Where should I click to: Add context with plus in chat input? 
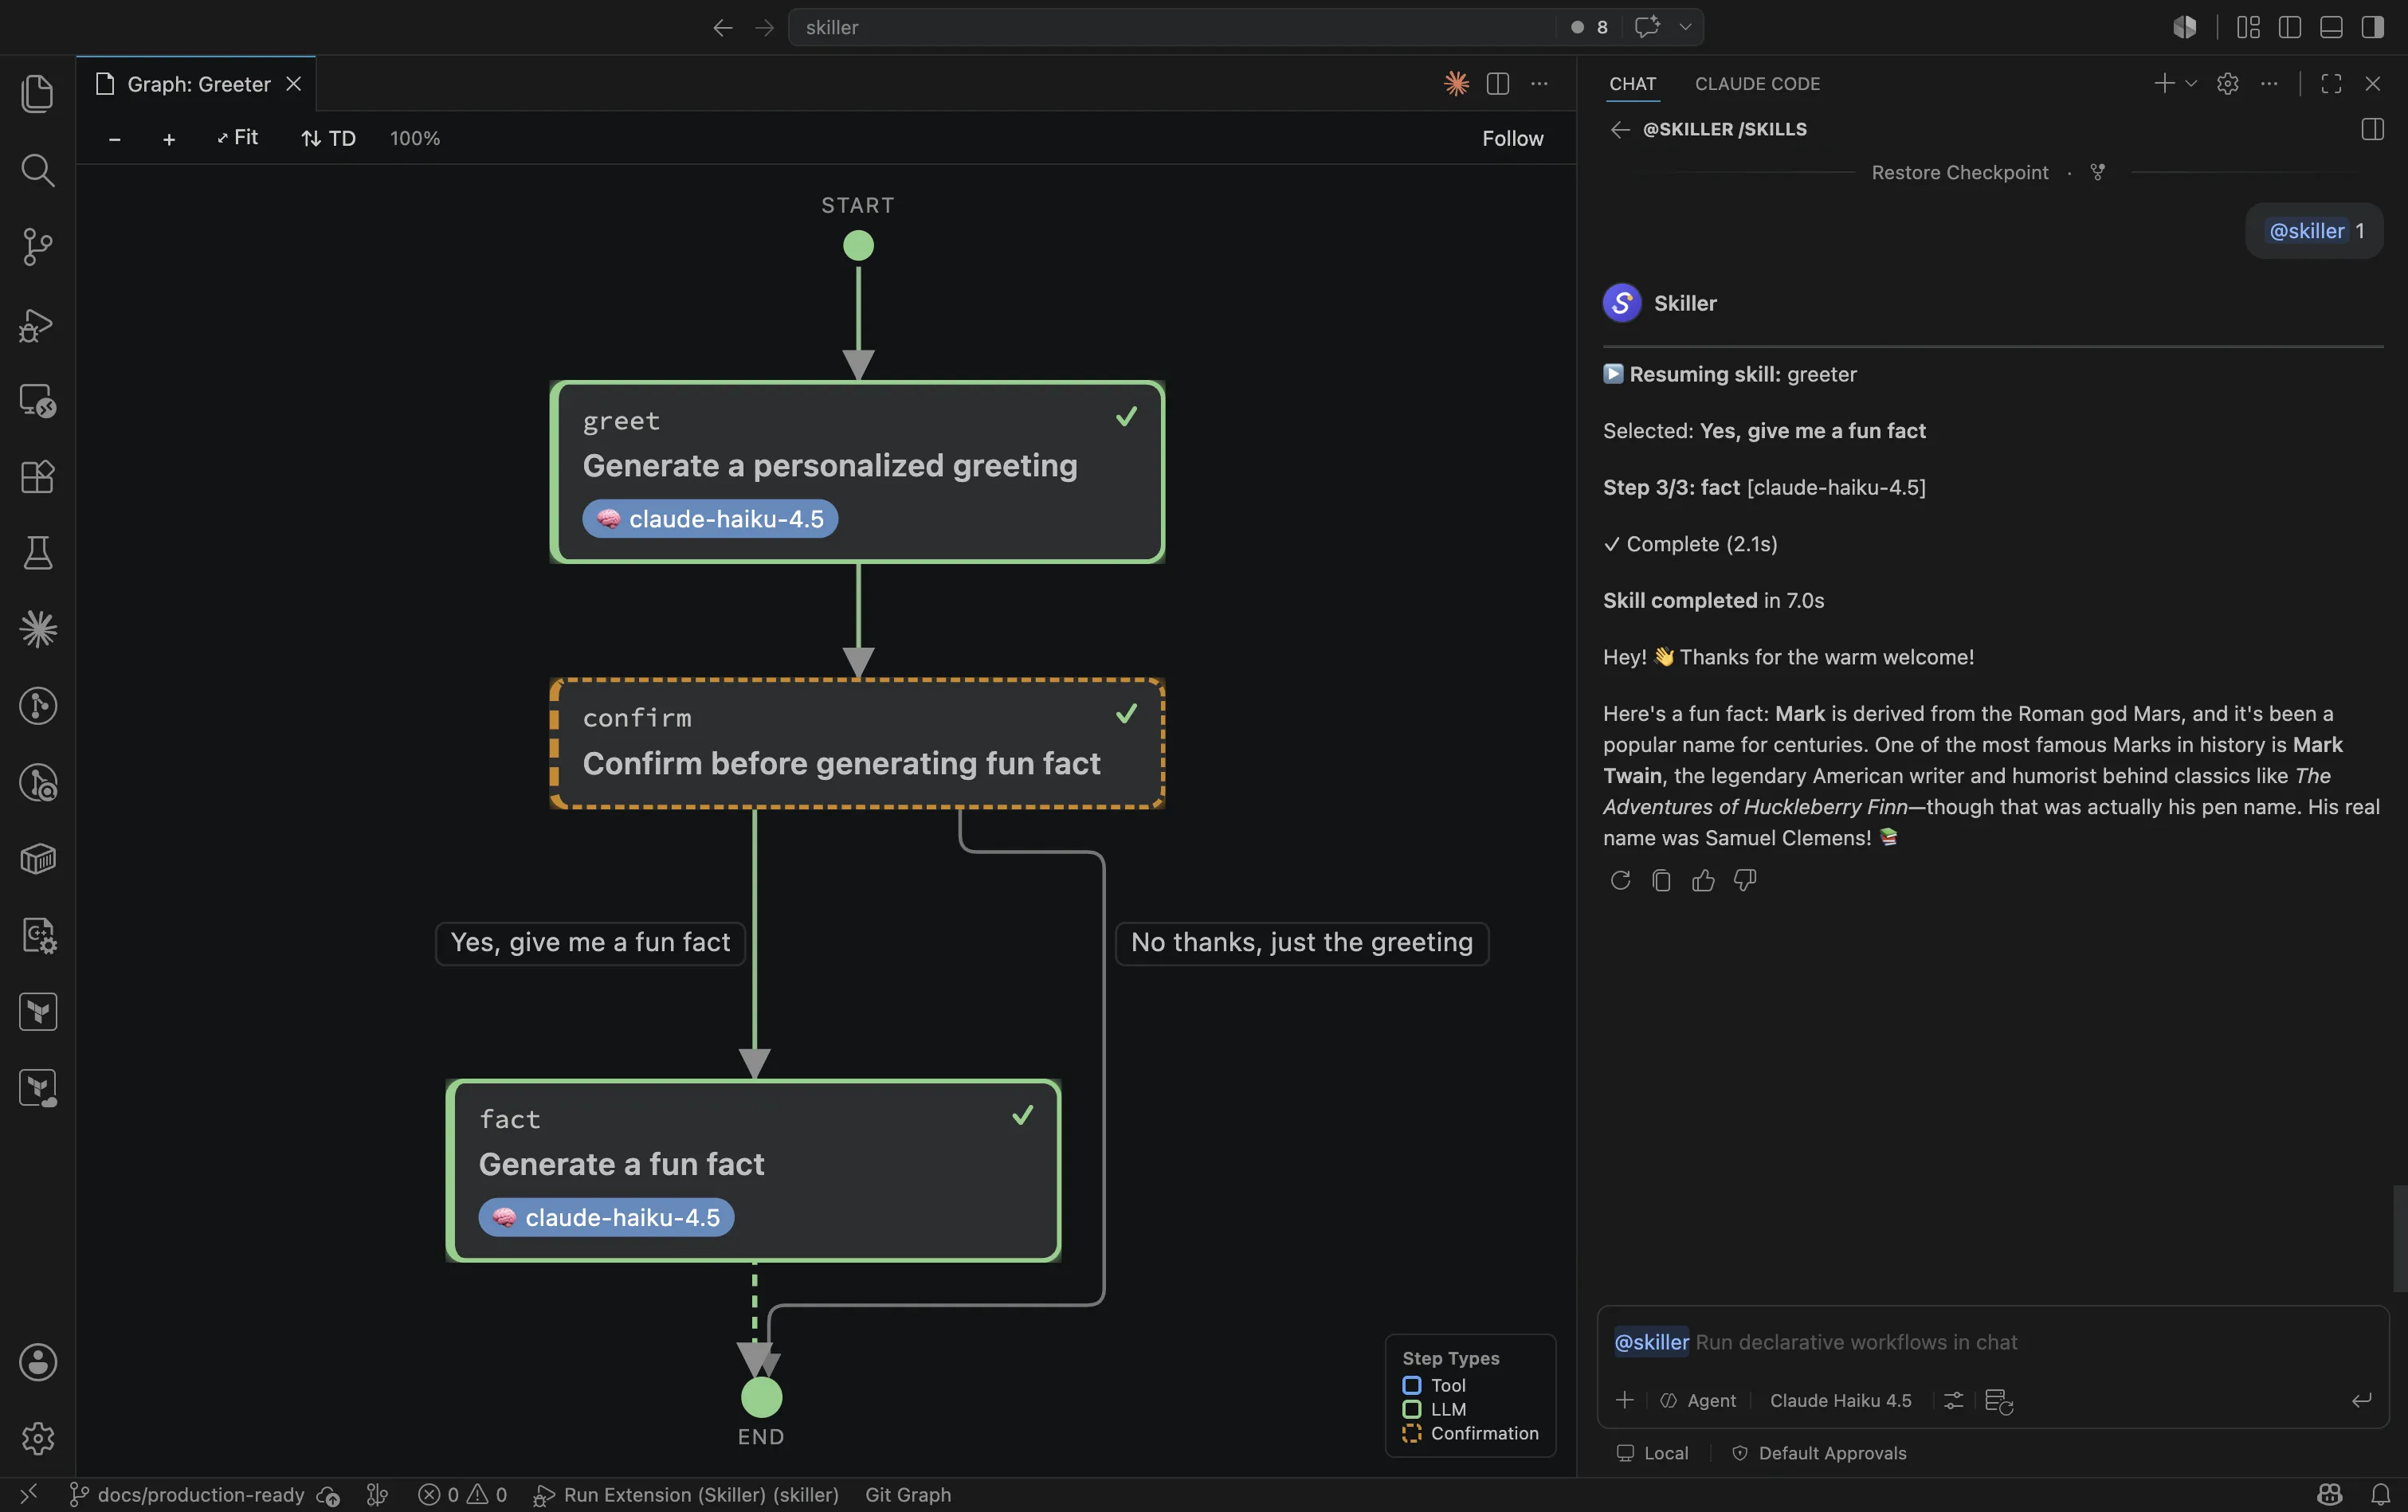pyautogui.click(x=1624, y=1400)
